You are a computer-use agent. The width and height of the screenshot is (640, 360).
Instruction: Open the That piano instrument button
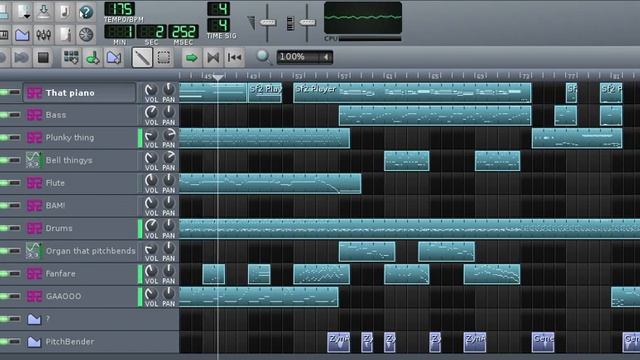pyautogui.click(x=80, y=93)
